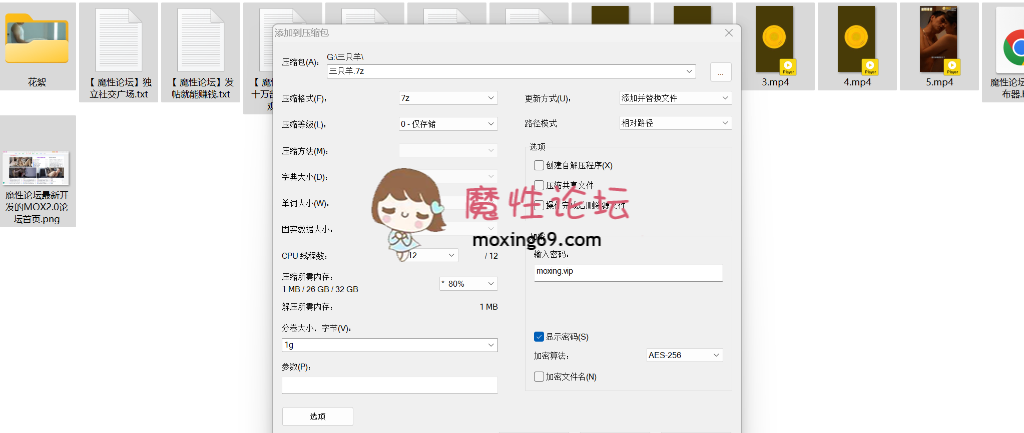Uncheck the 显示密码 checkbox

tap(540, 337)
